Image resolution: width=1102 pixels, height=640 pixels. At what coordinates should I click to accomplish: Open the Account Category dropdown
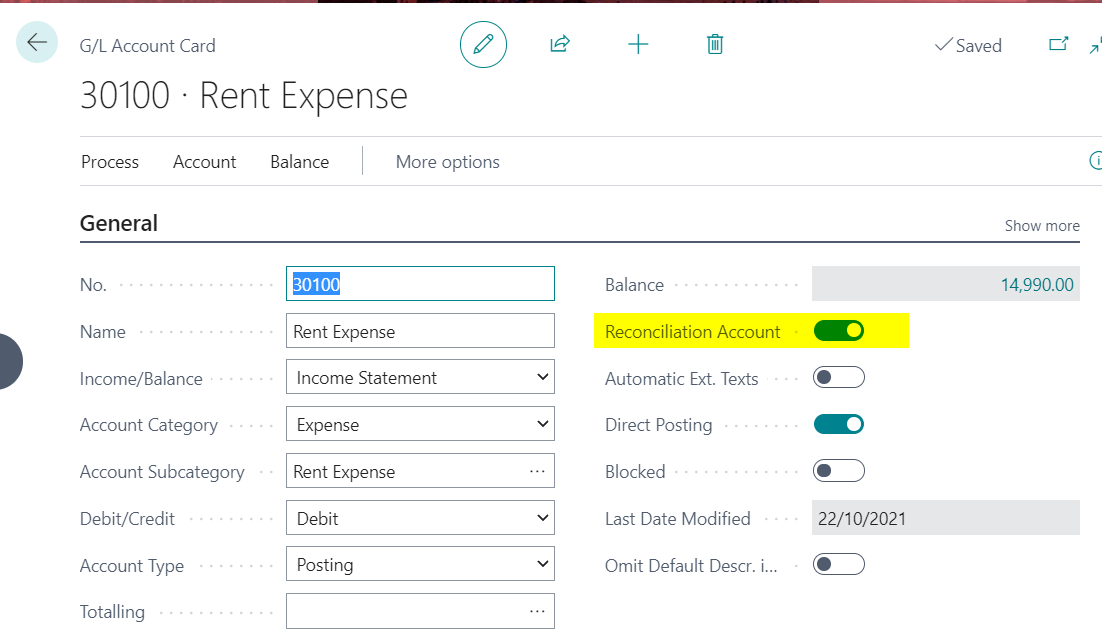pyautogui.click(x=540, y=423)
